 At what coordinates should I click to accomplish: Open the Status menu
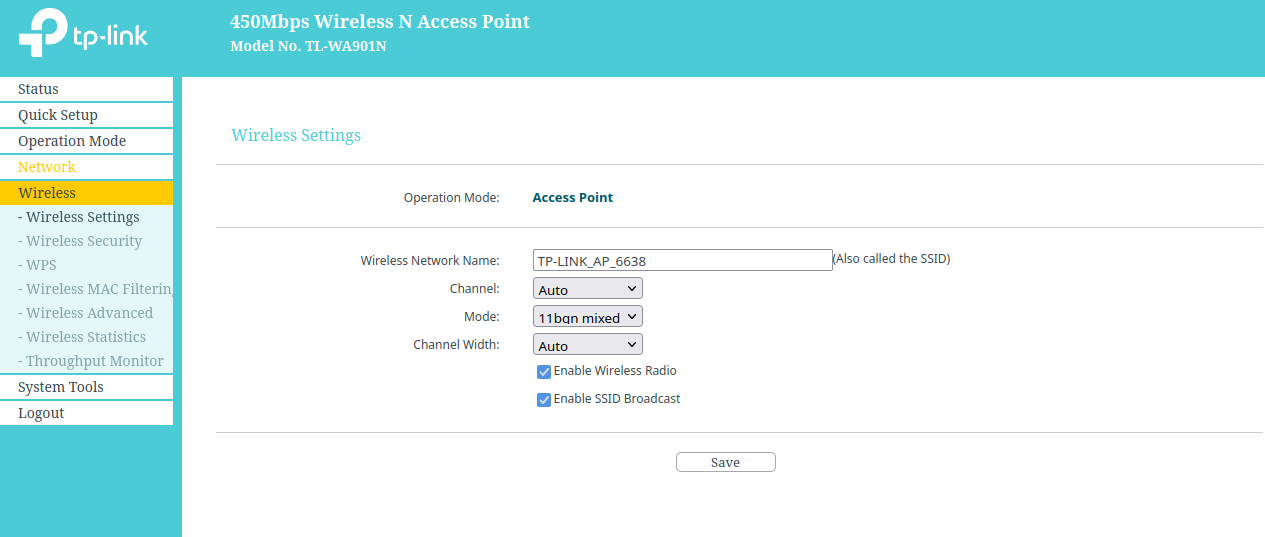point(86,89)
